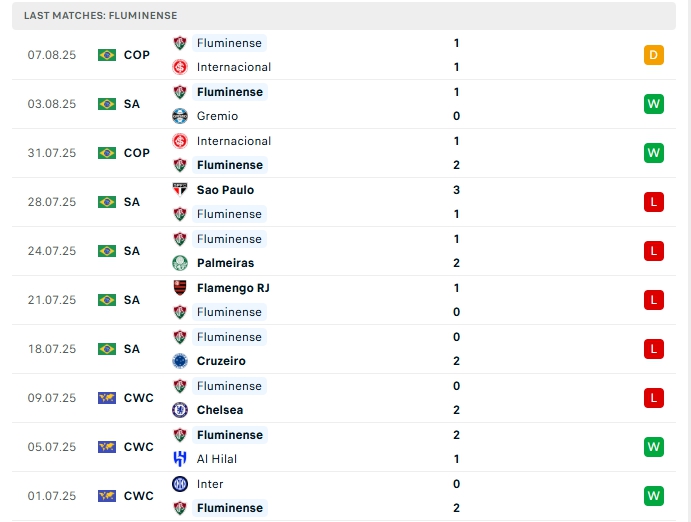Click red L badge for Sao Paulo match

[653, 202]
